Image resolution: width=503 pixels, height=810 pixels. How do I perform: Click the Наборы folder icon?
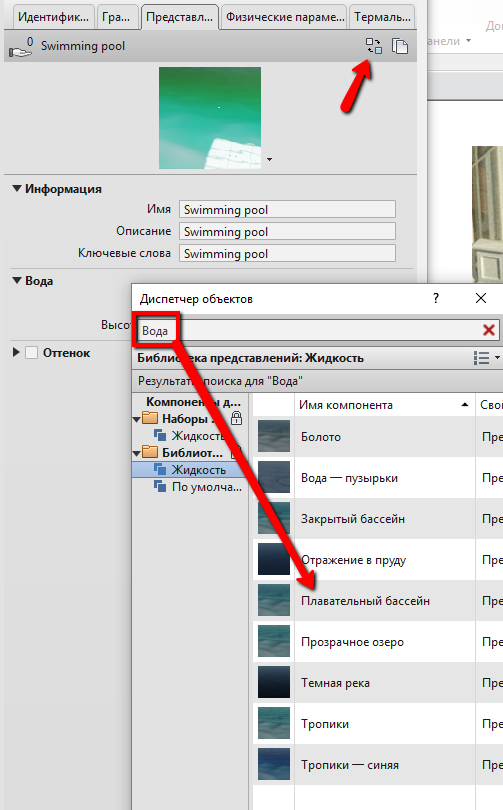(150, 418)
